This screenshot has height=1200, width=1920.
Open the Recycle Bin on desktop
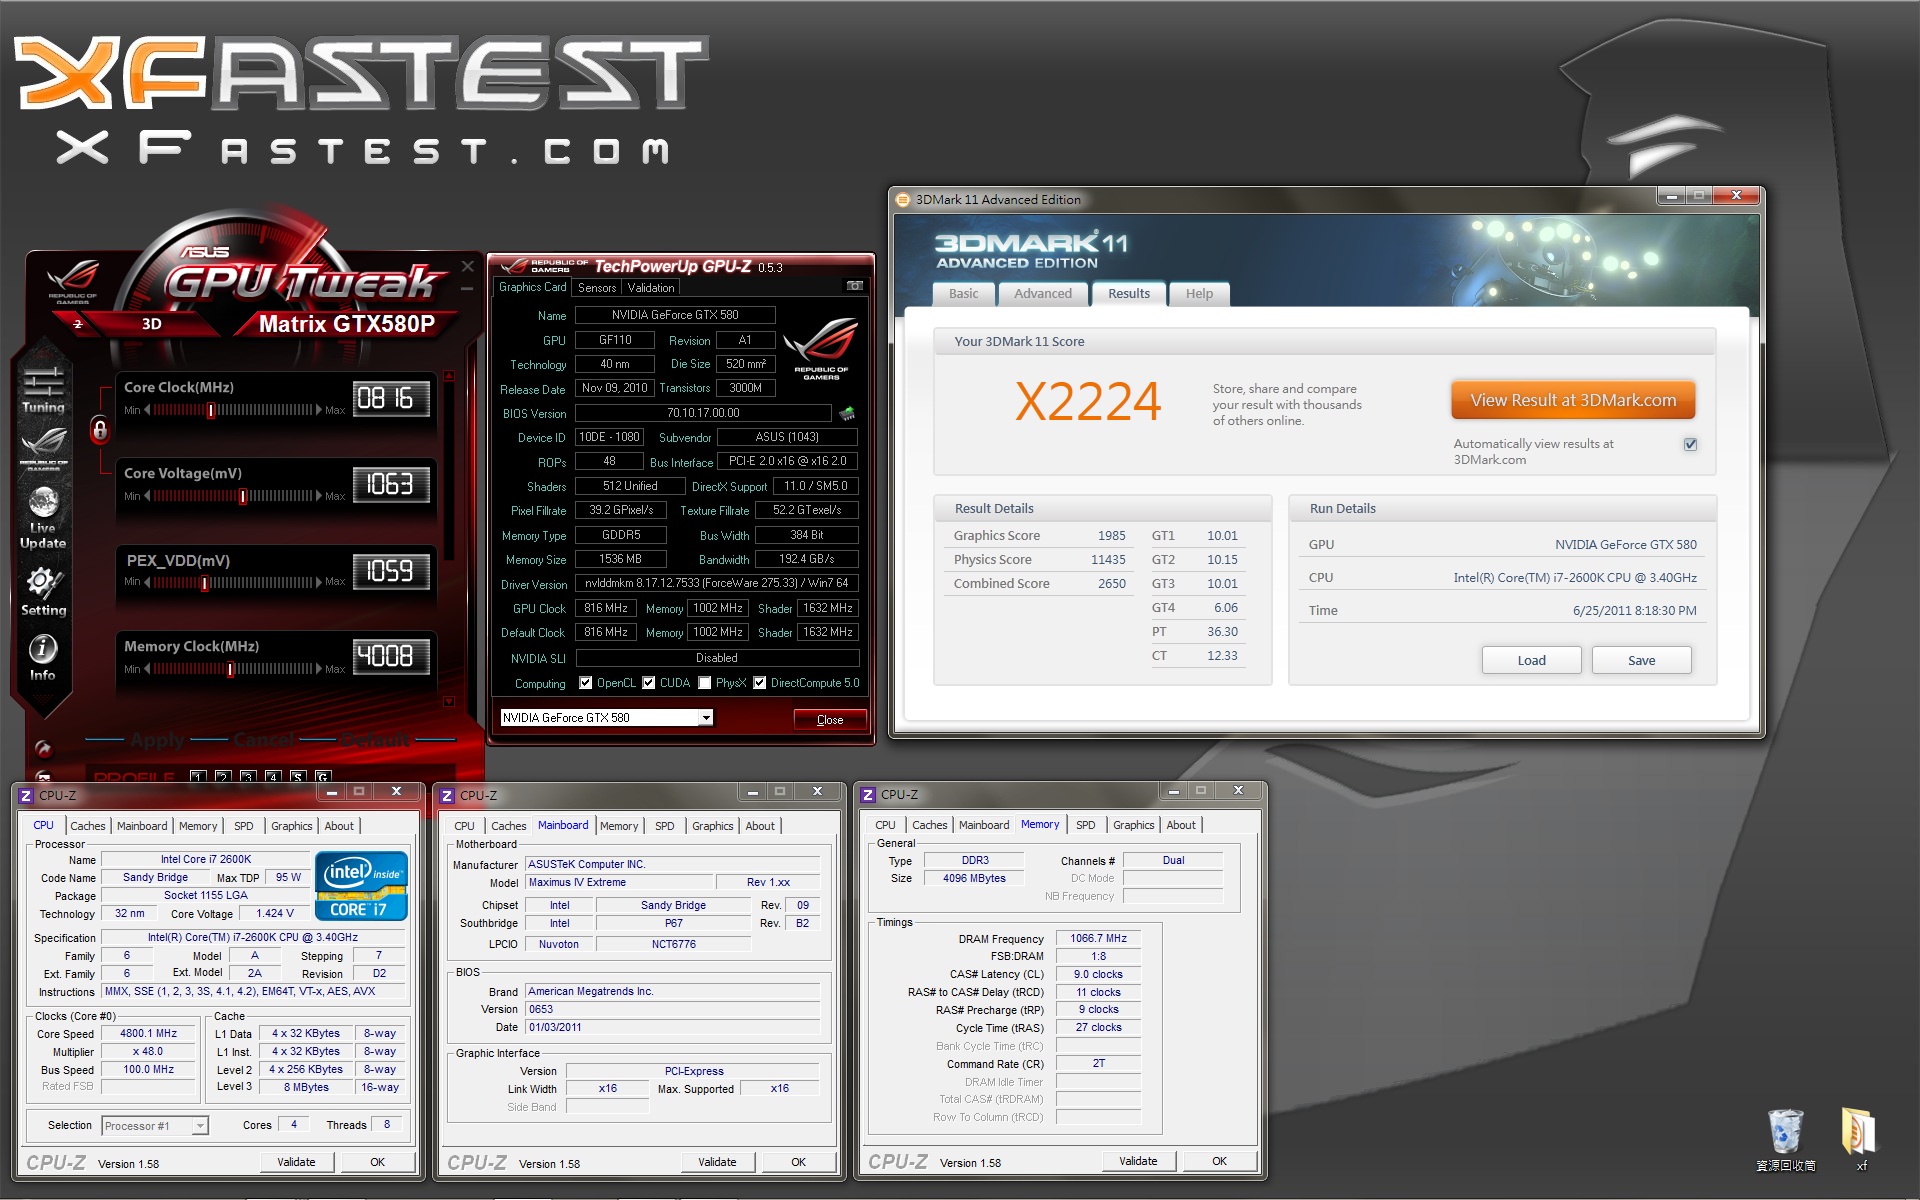click(1785, 1133)
